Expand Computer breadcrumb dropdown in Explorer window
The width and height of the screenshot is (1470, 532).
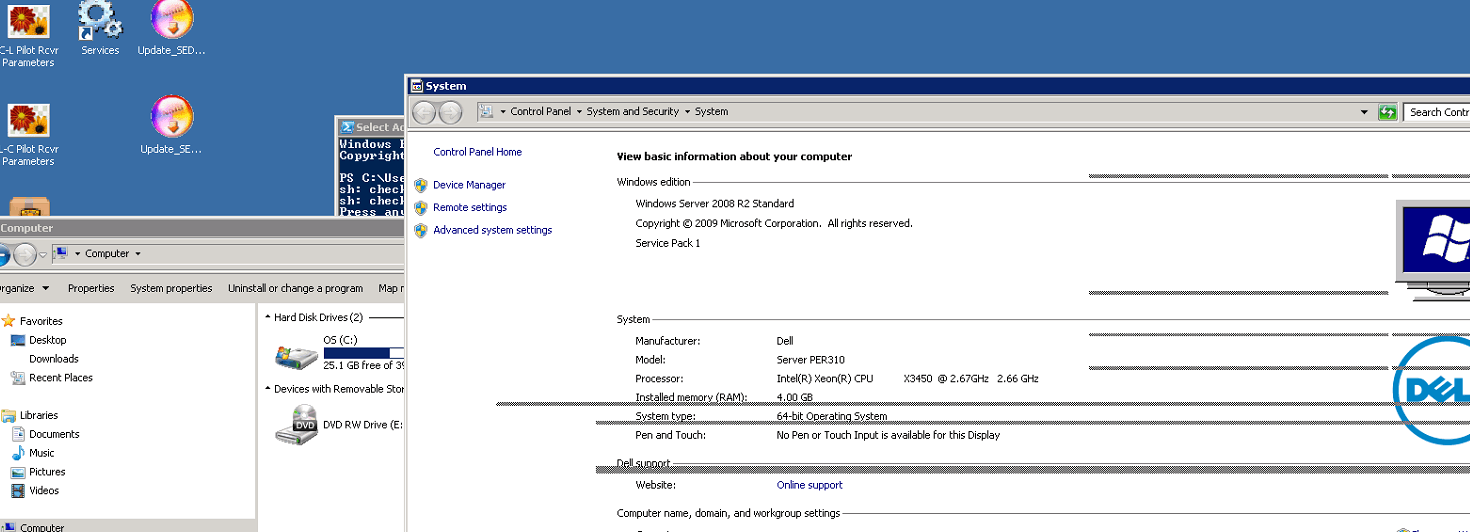137,254
